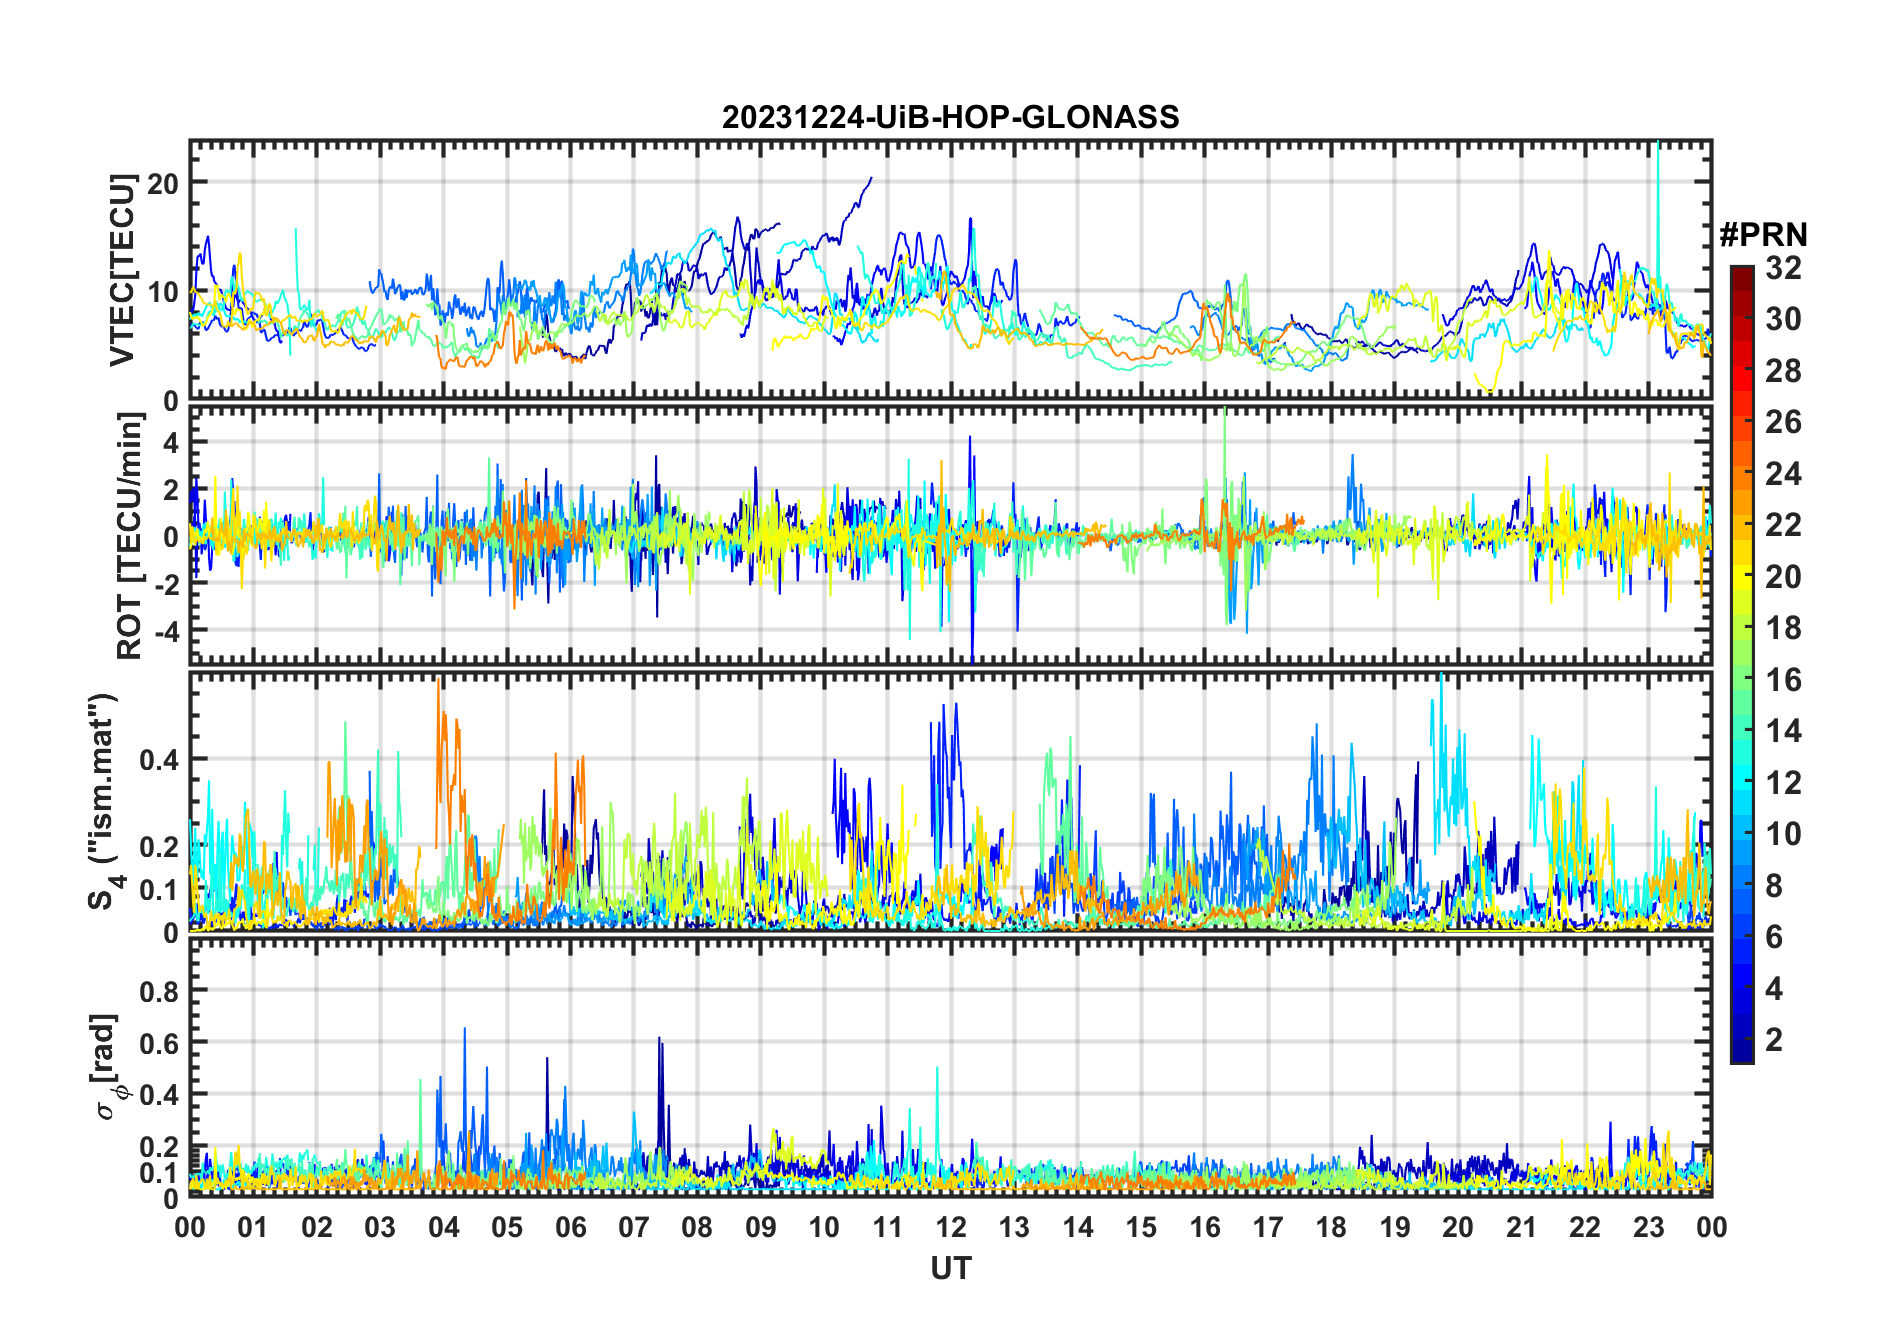The width and height of the screenshot is (1902, 1330).
Task: Click PRN colorbar label 30
Action: [1784, 319]
